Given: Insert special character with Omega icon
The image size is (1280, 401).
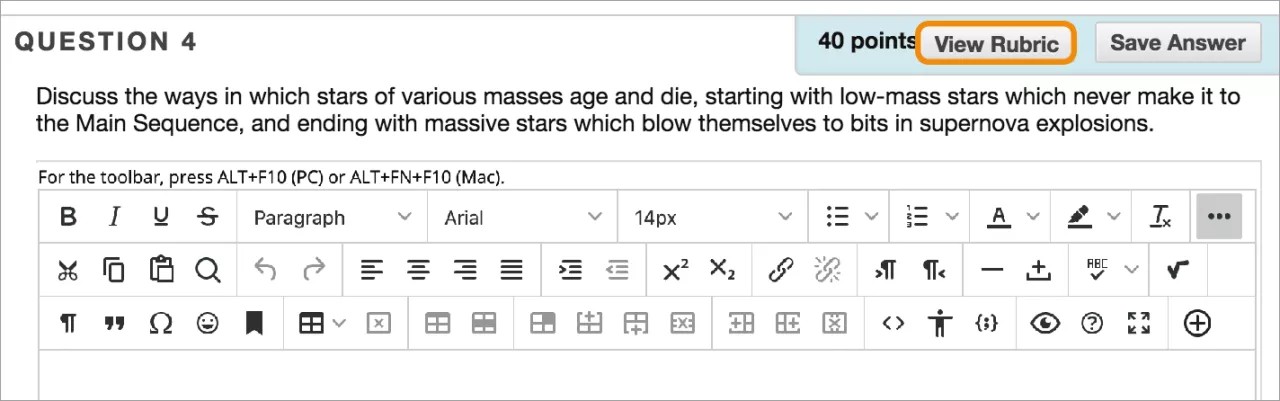Looking at the screenshot, I should tap(160, 323).
